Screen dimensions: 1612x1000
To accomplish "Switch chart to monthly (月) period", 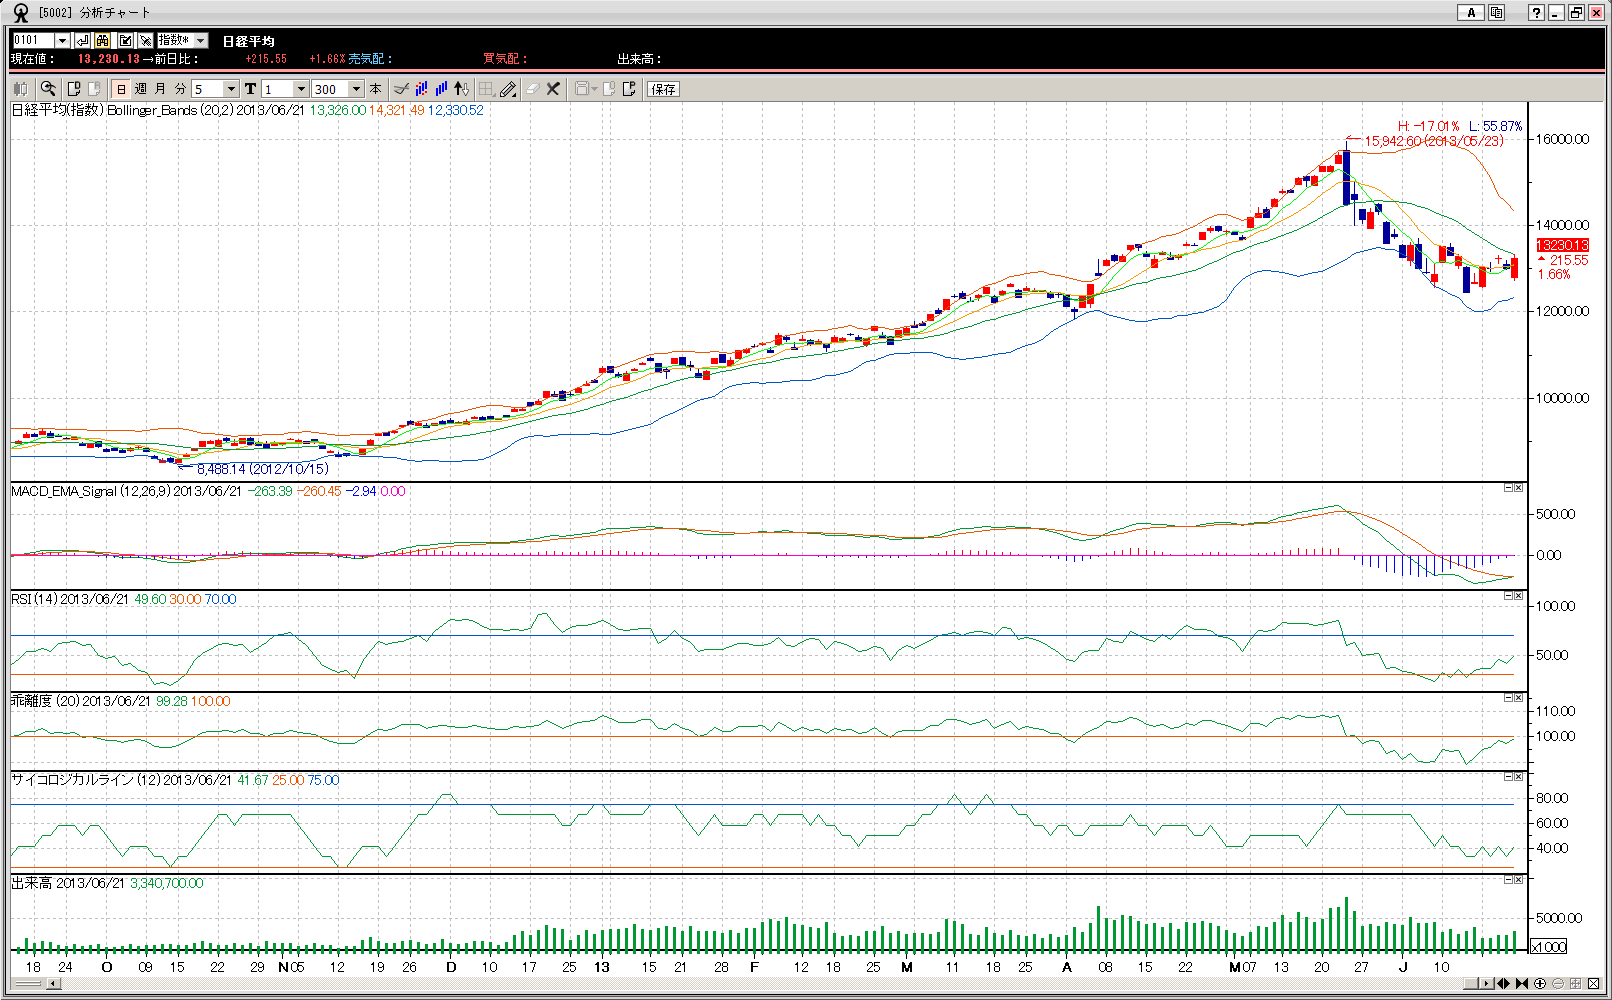I will click(160, 89).
